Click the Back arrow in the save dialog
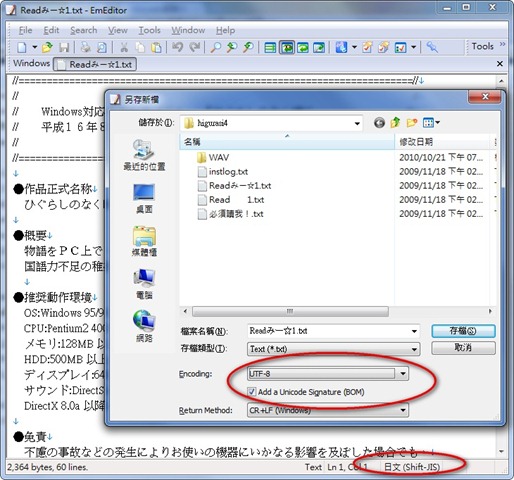Screen dimensions: 514x480 point(379,123)
